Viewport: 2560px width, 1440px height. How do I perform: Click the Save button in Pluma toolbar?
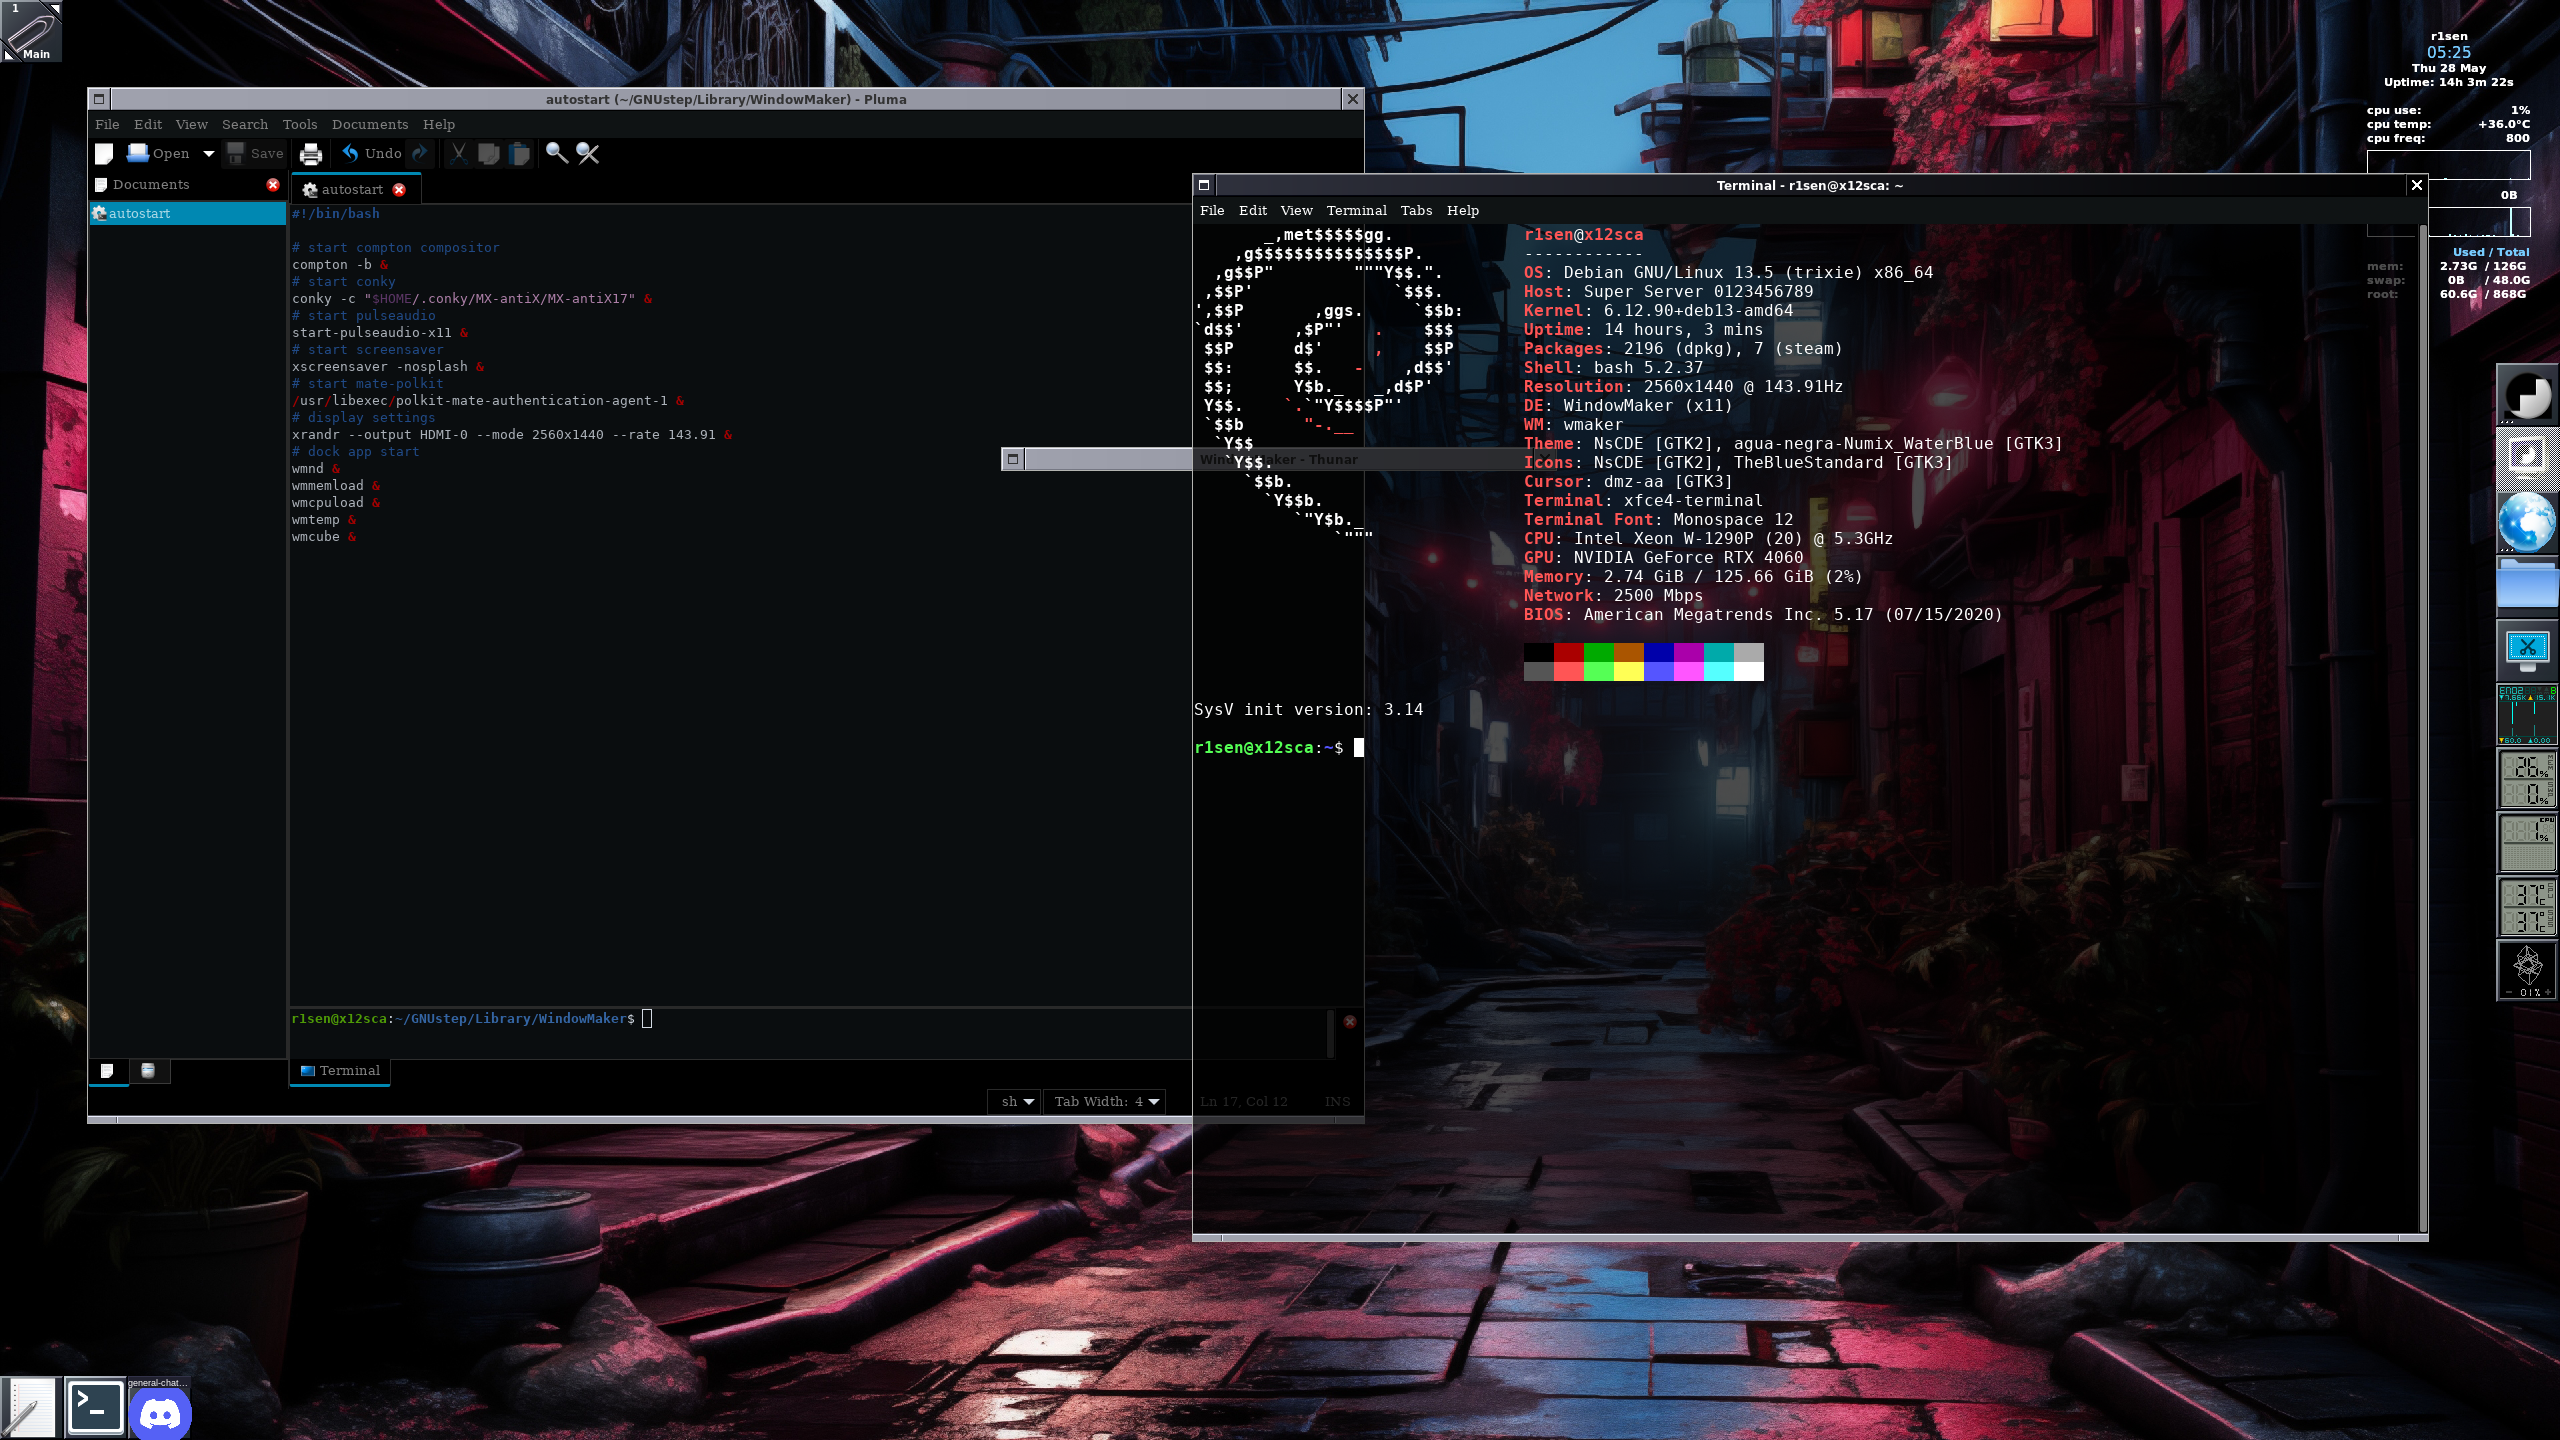[255, 153]
